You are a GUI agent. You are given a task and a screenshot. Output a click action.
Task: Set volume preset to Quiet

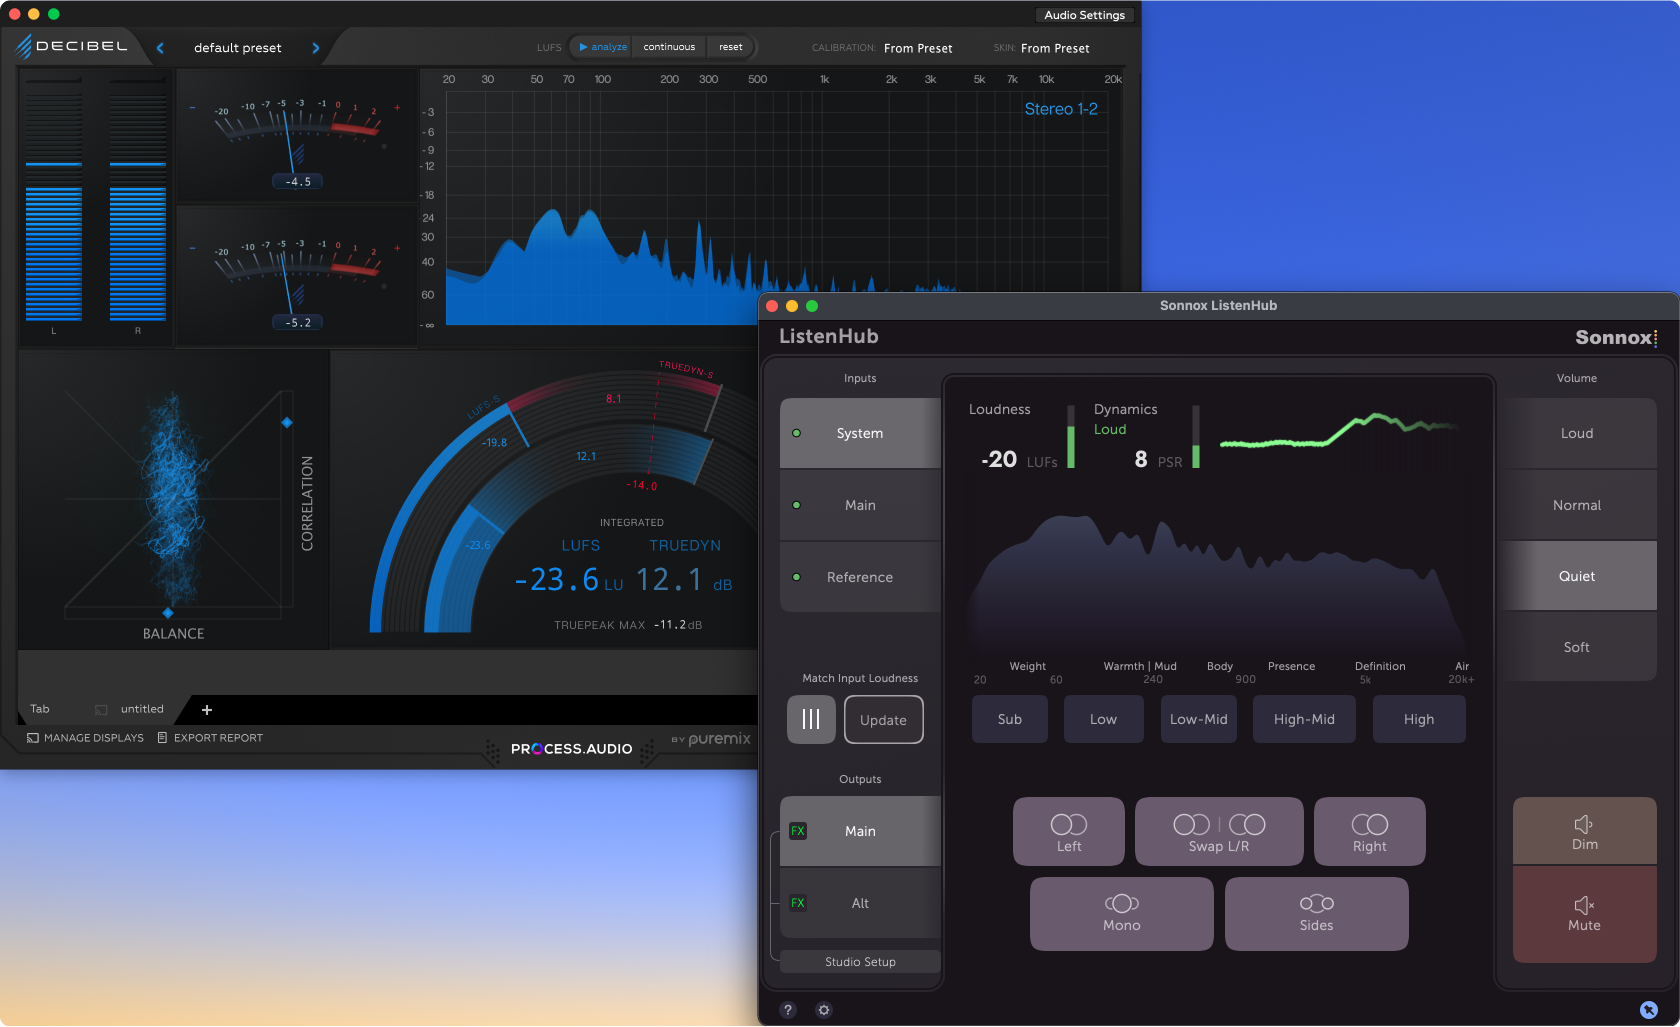pyautogui.click(x=1577, y=576)
